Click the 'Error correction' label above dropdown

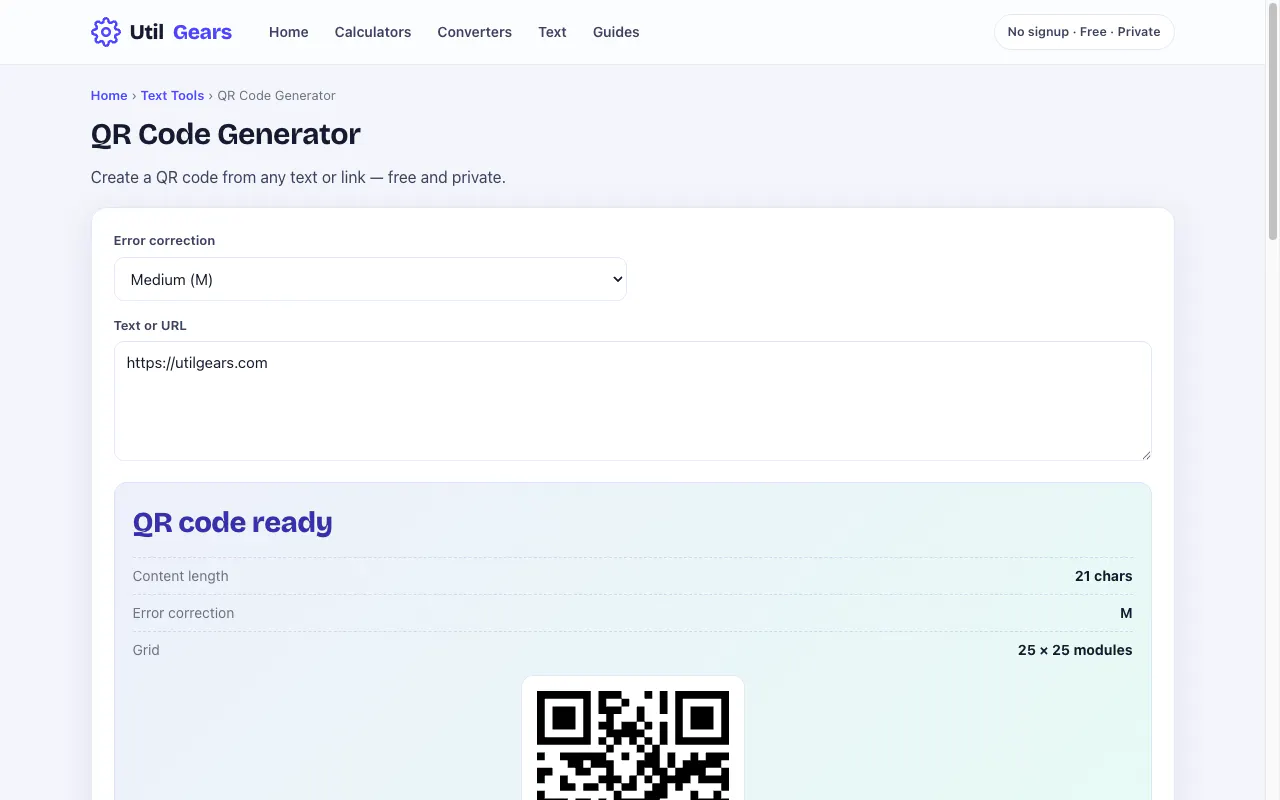164,241
